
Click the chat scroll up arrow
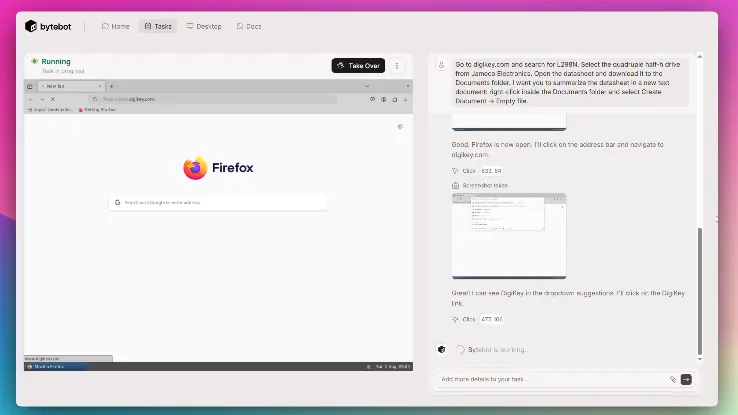pos(700,56)
